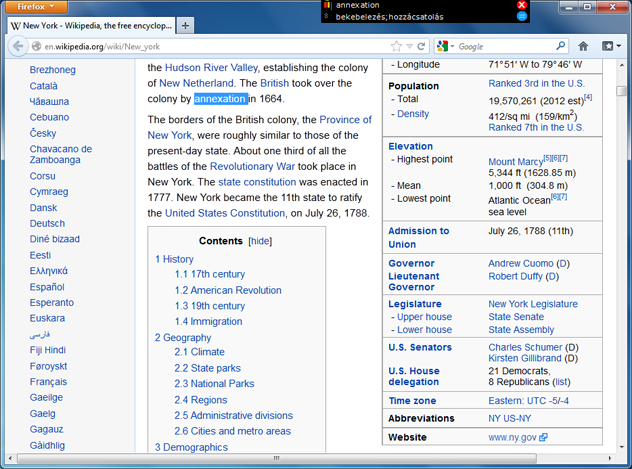Open the Mount Marcy link
Image resolution: width=632 pixels, height=469 pixels.
point(516,162)
